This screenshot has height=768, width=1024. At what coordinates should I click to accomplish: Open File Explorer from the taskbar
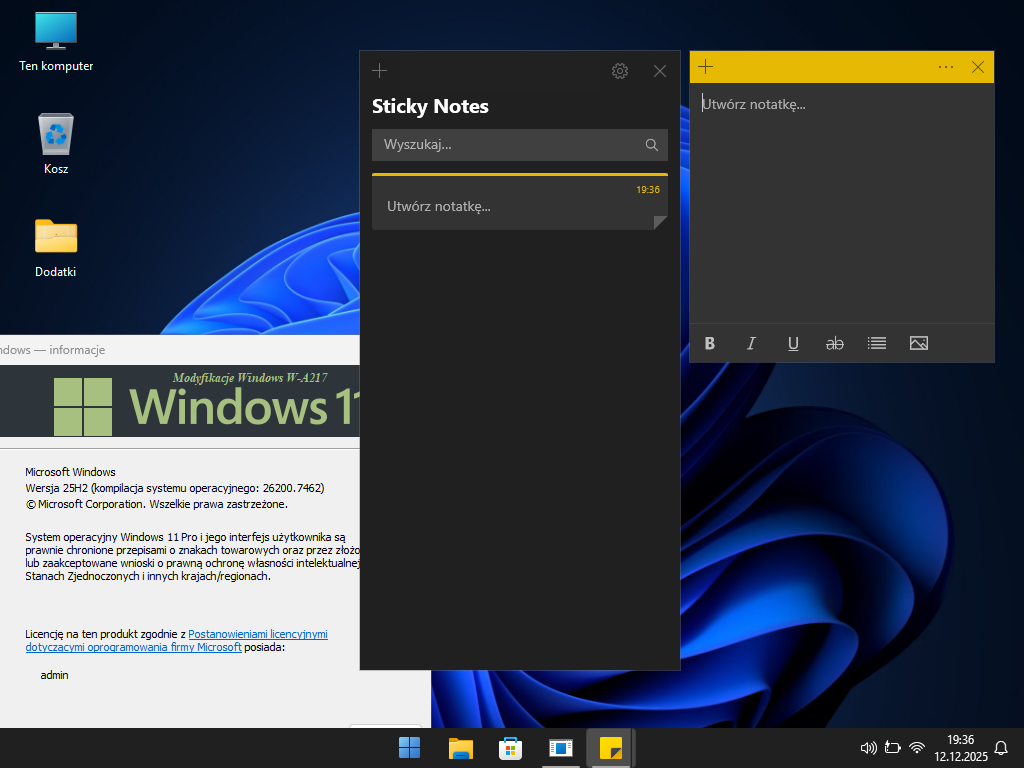click(460, 748)
